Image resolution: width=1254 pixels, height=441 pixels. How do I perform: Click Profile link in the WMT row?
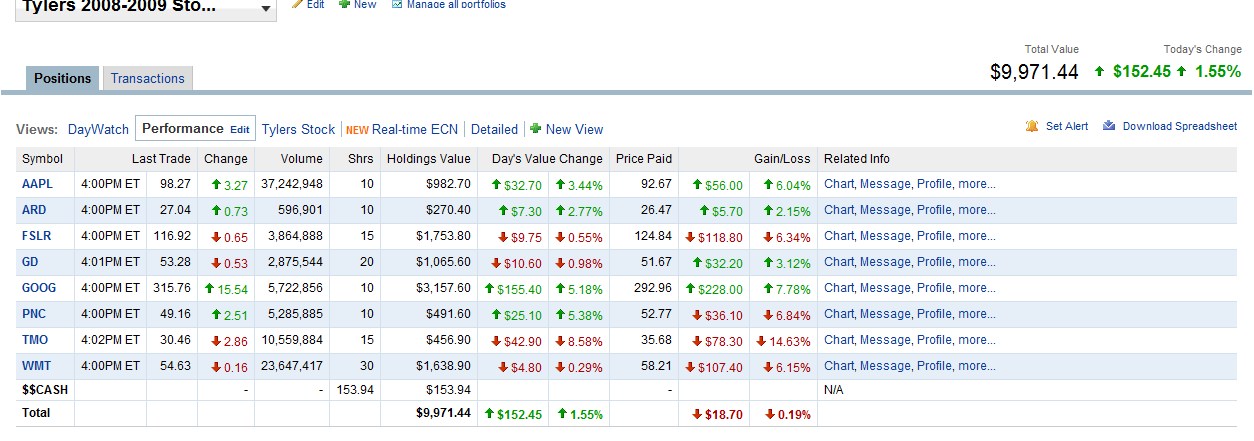click(x=934, y=366)
